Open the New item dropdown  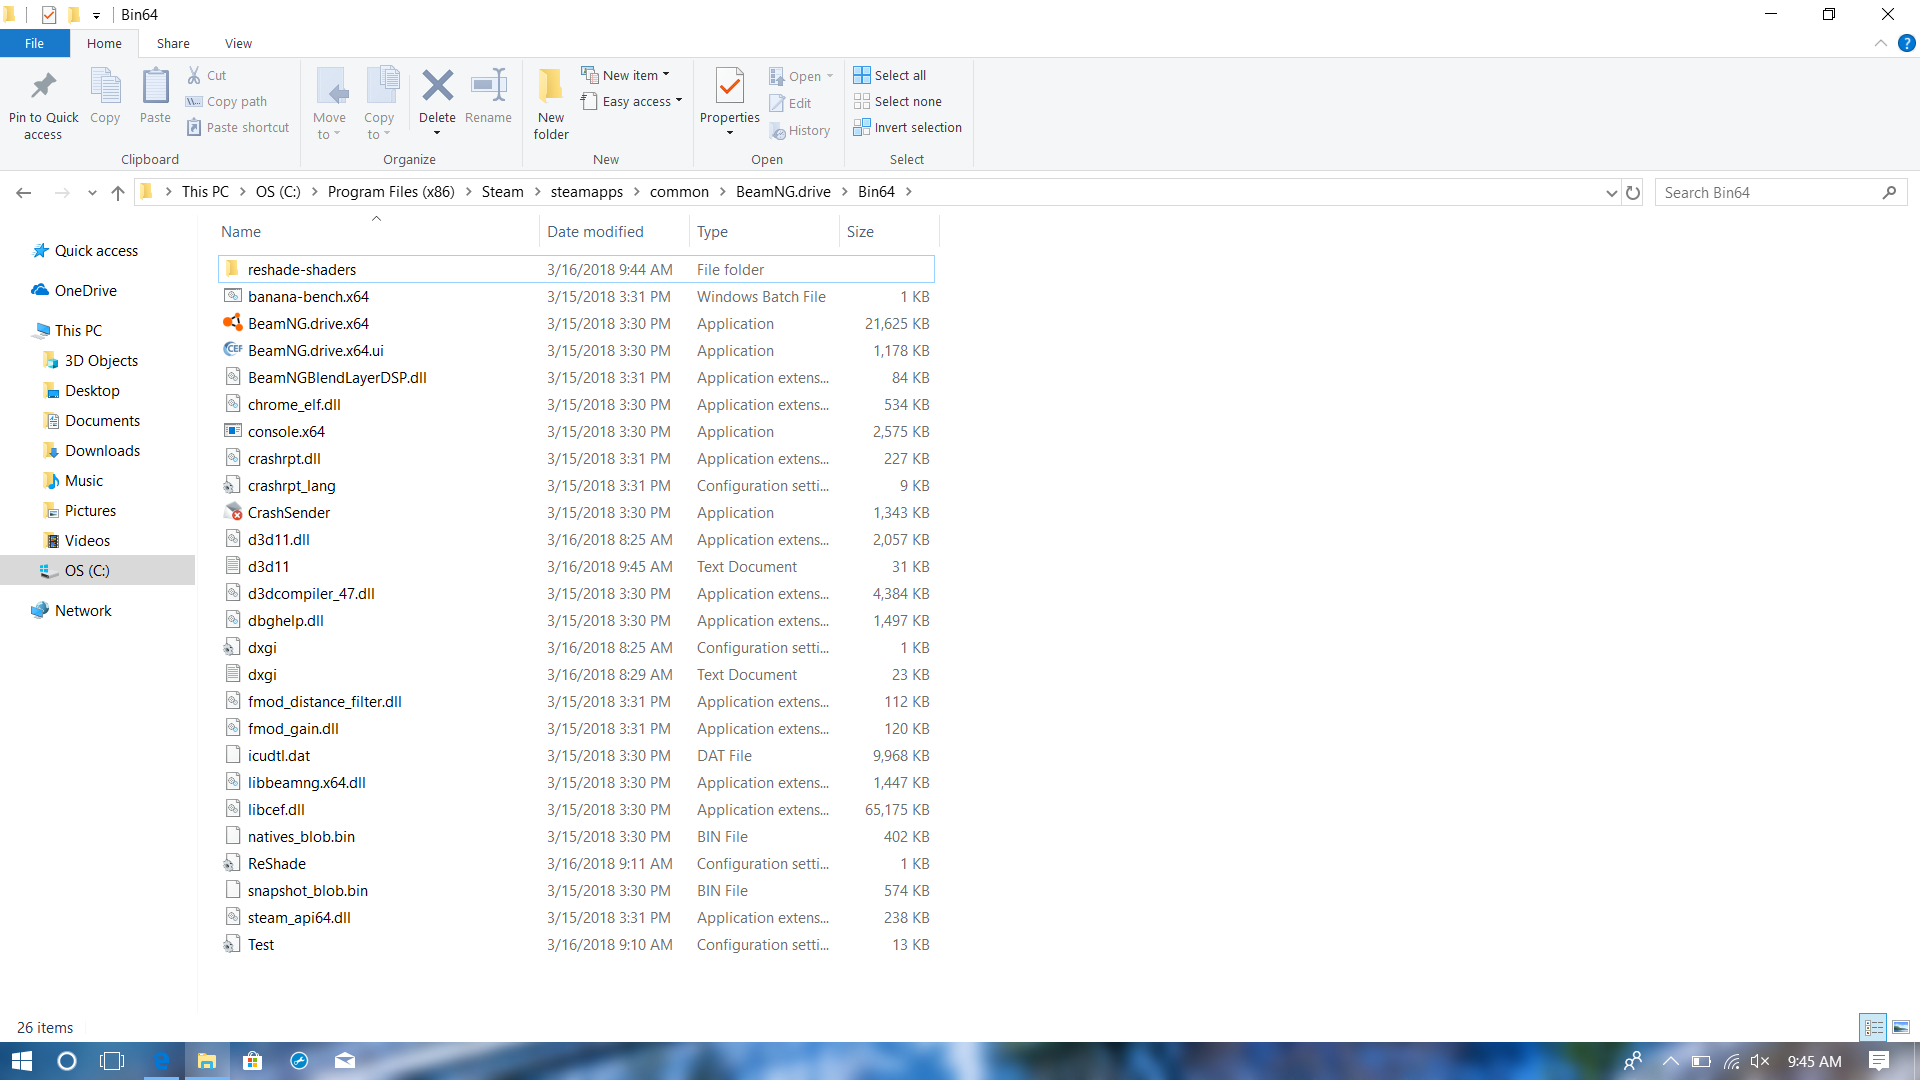coord(626,75)
